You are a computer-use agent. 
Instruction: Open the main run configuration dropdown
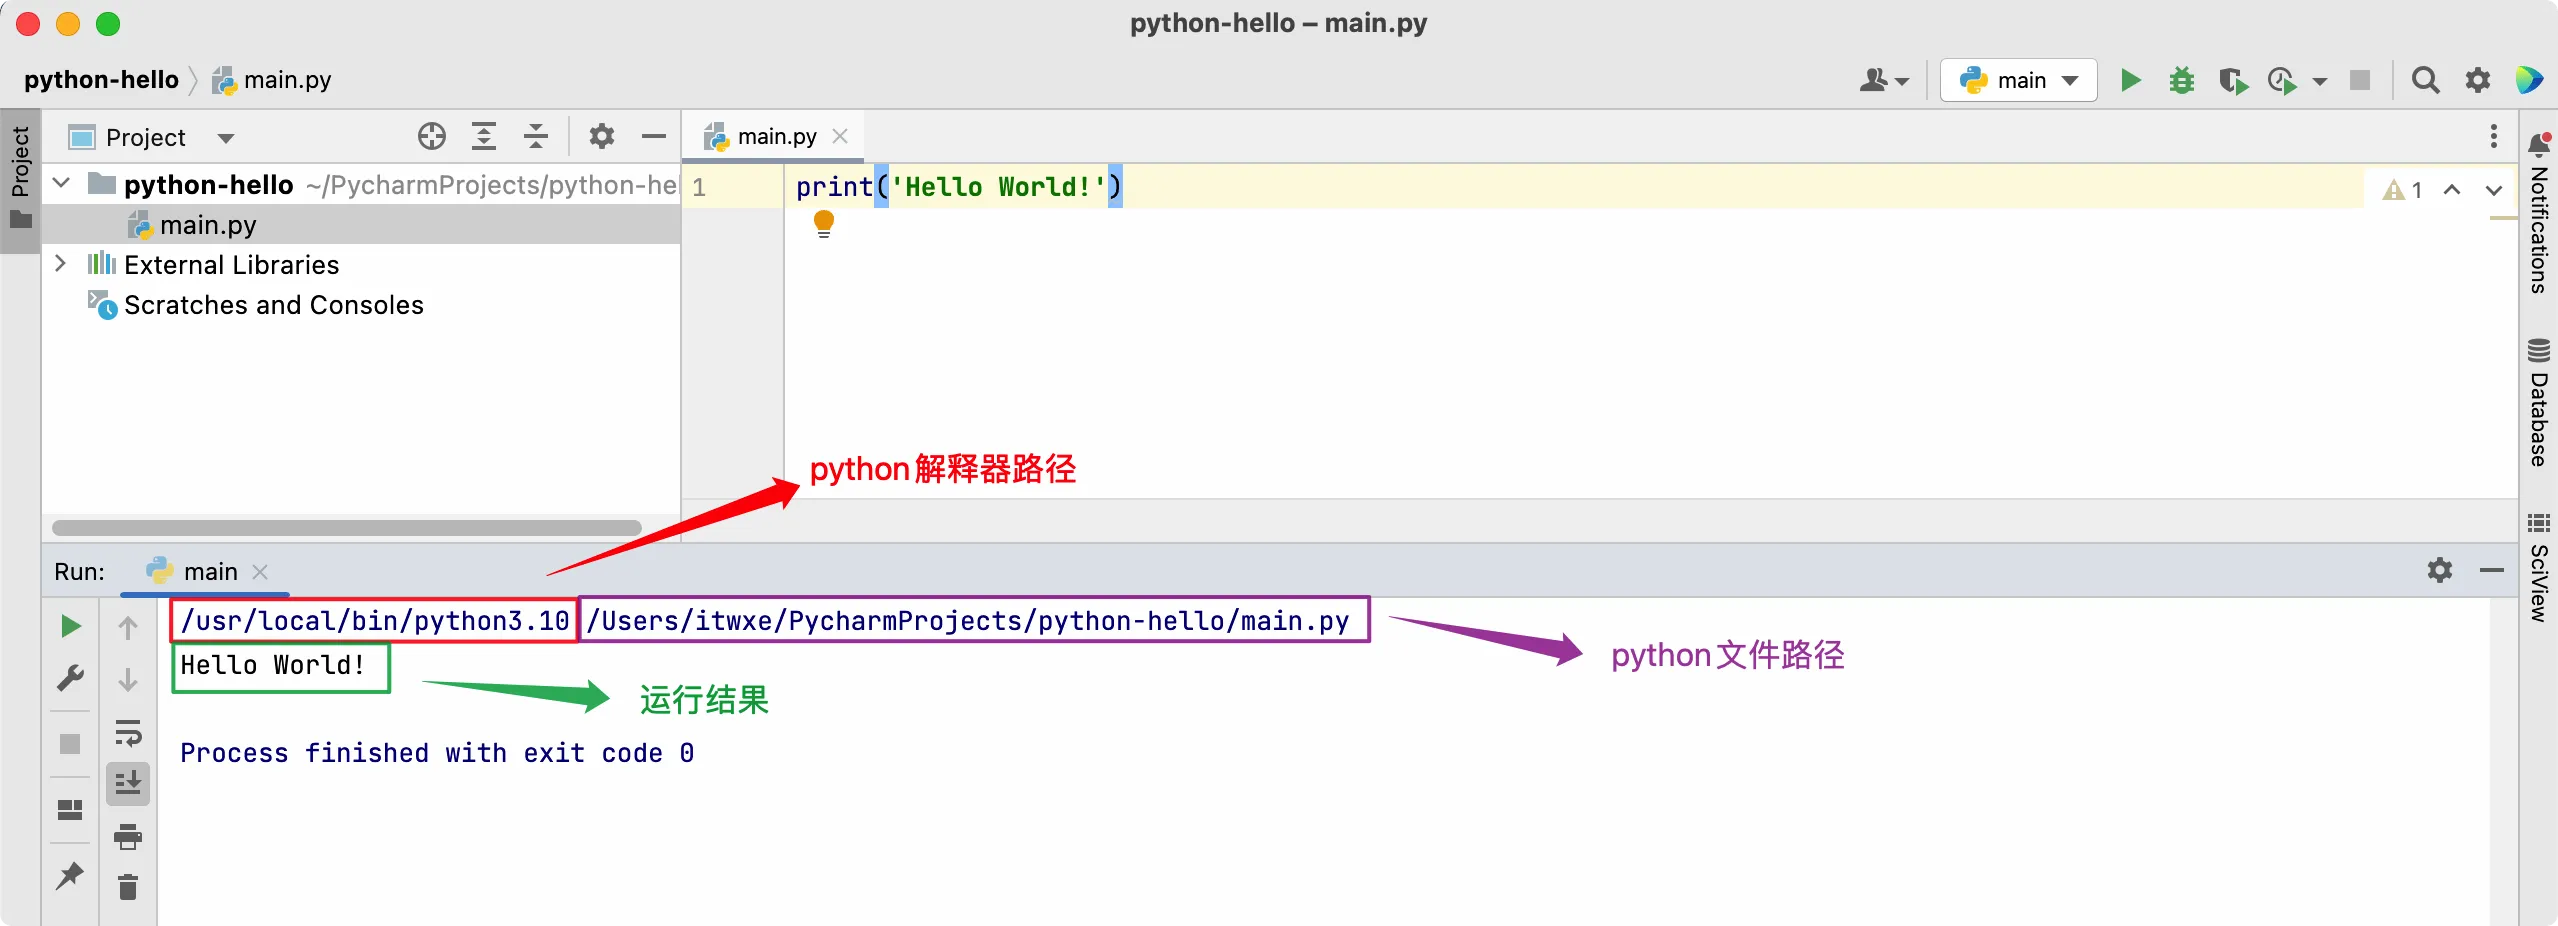click(2019, 80)
